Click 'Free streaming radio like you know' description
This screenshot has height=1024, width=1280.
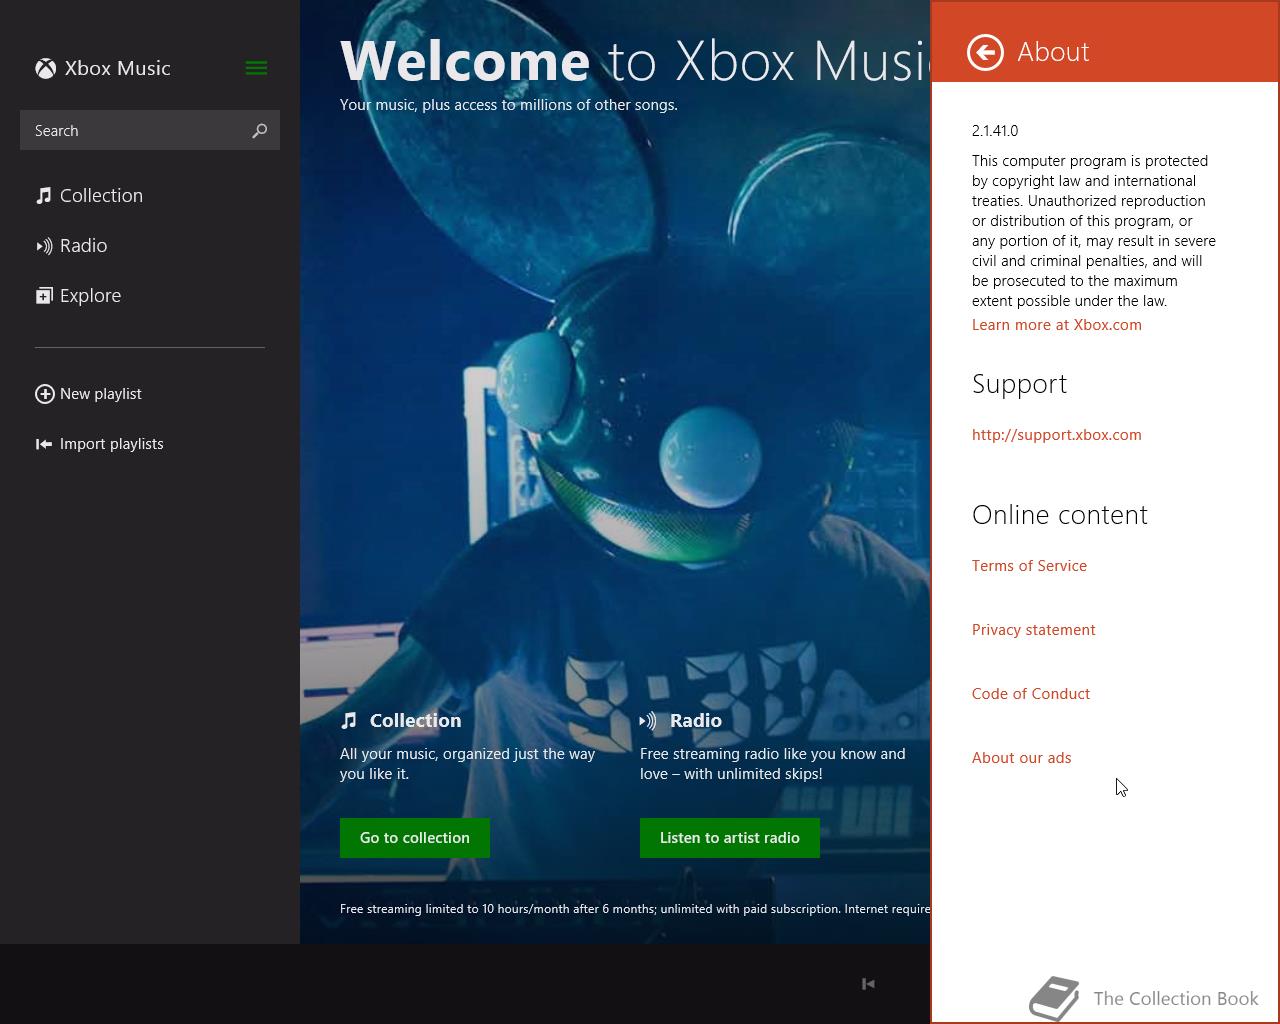(x=772, y=764)
